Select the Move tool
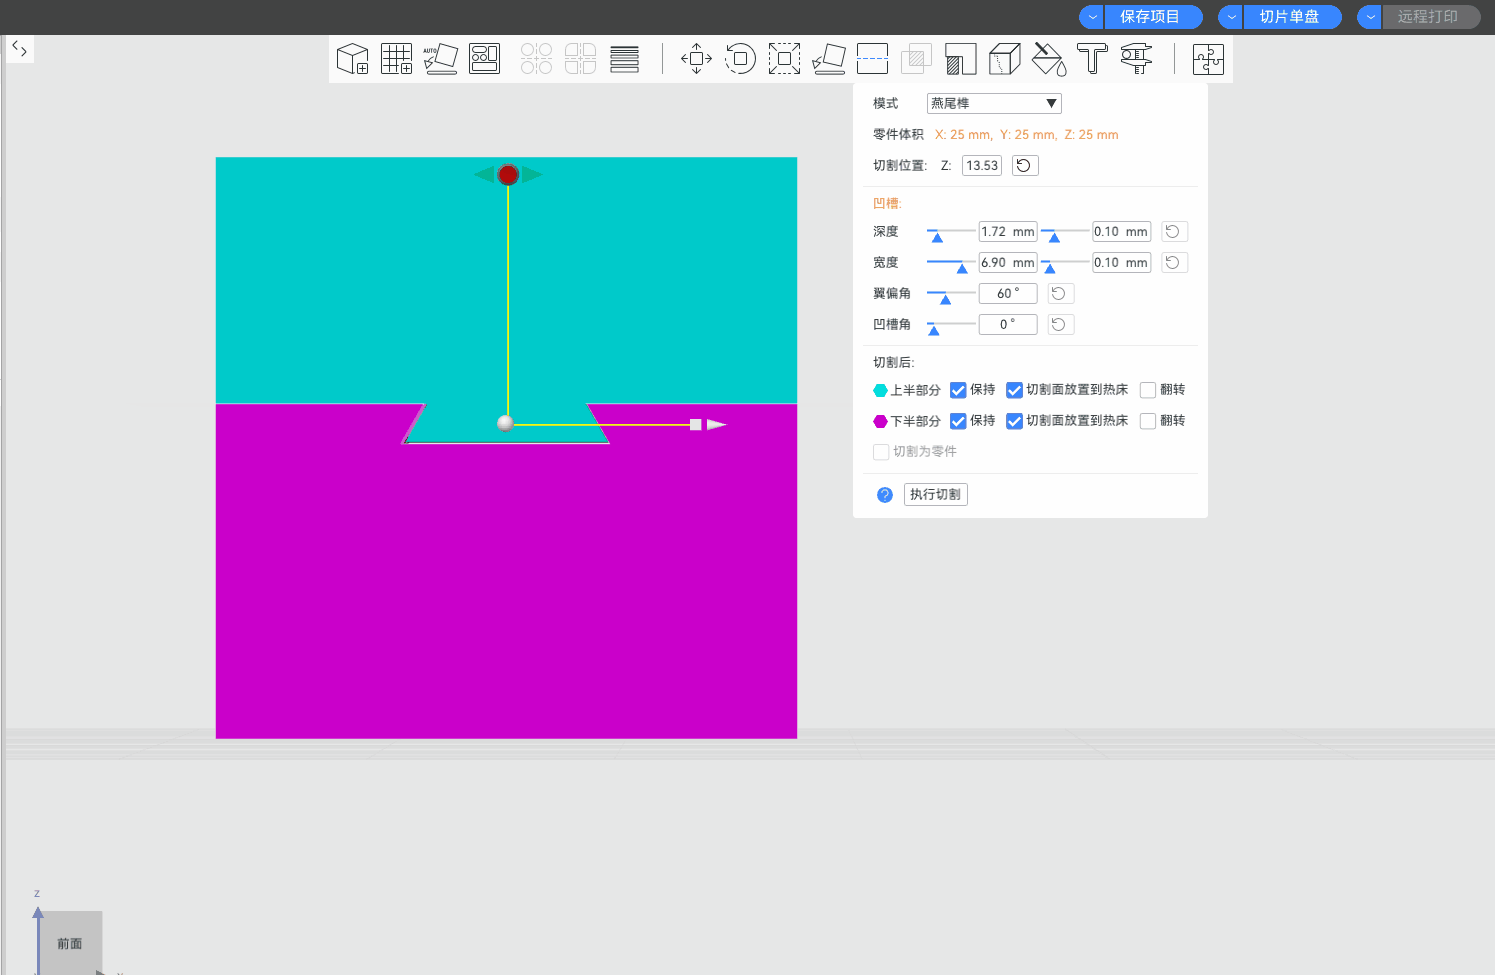1495x975 pixels. coord(696,59)
